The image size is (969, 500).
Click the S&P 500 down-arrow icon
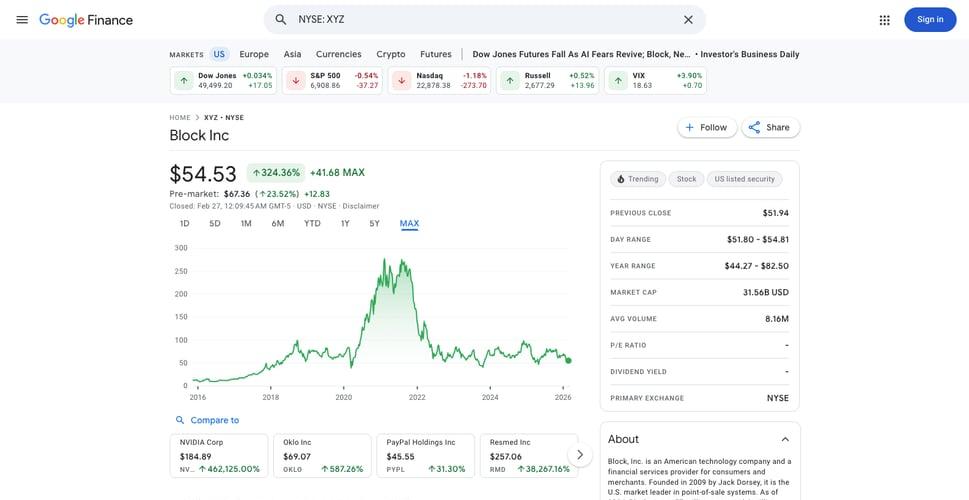pyautogui.click(x=296, y=80)
